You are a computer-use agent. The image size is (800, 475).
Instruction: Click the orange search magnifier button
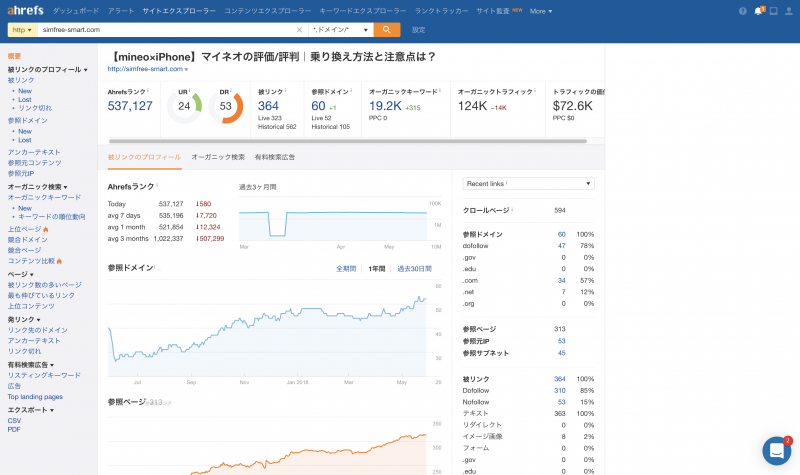(x=387, y=30)
